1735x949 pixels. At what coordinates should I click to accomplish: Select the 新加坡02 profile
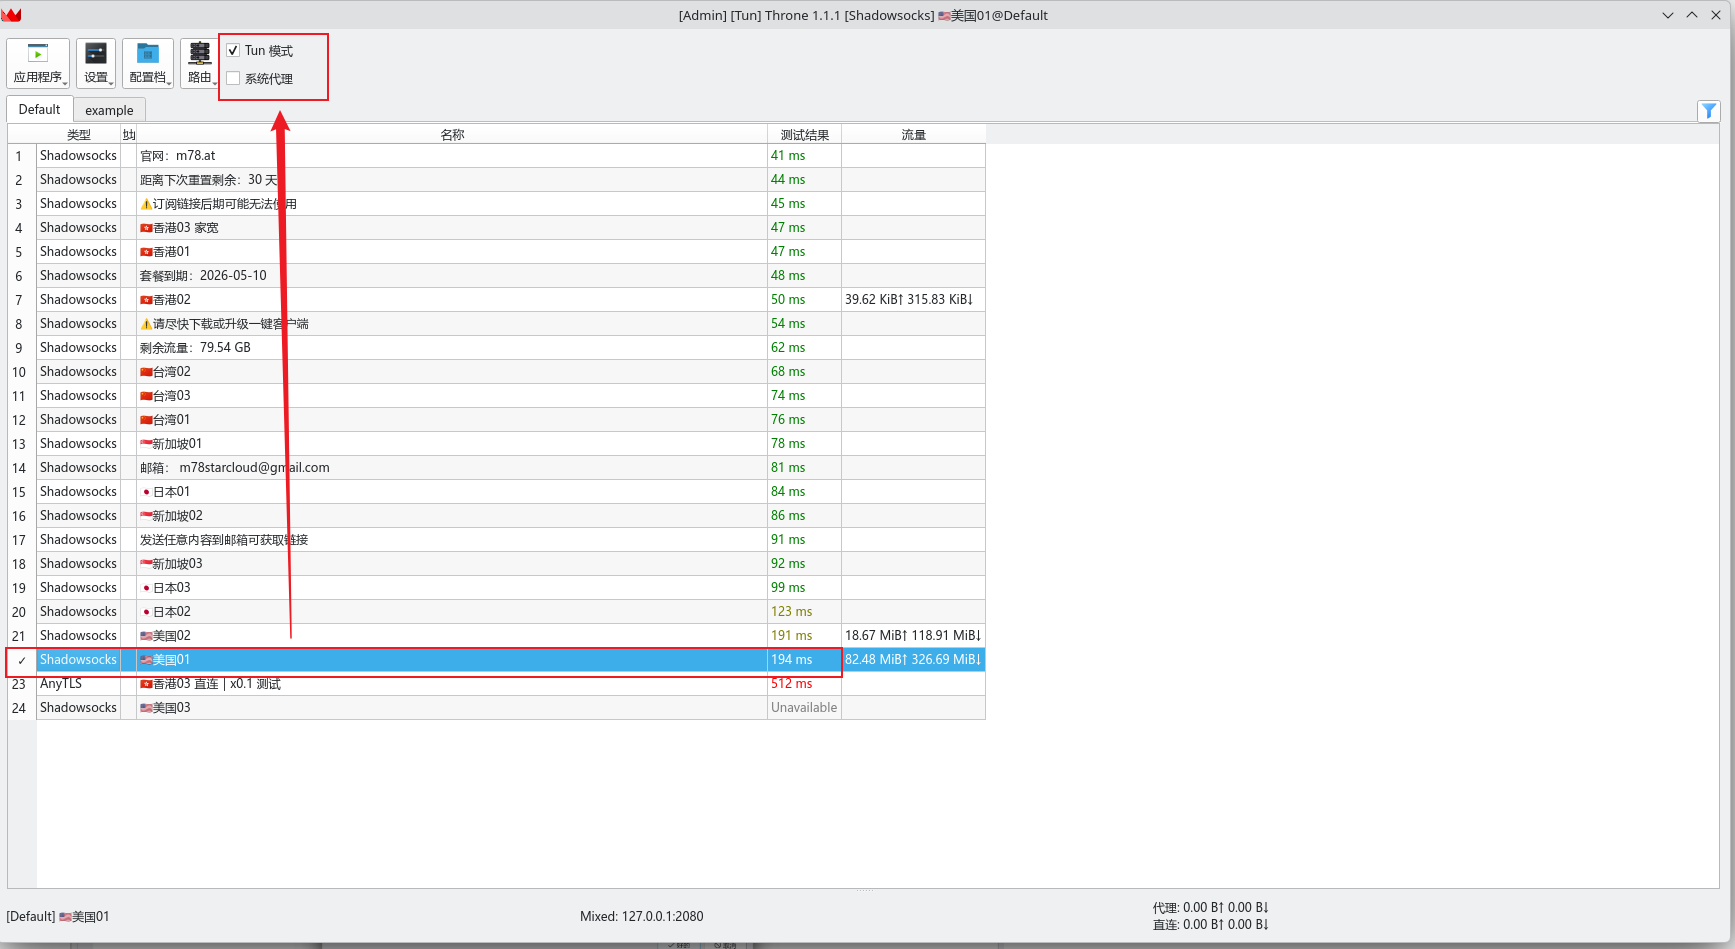pos(496,515)
